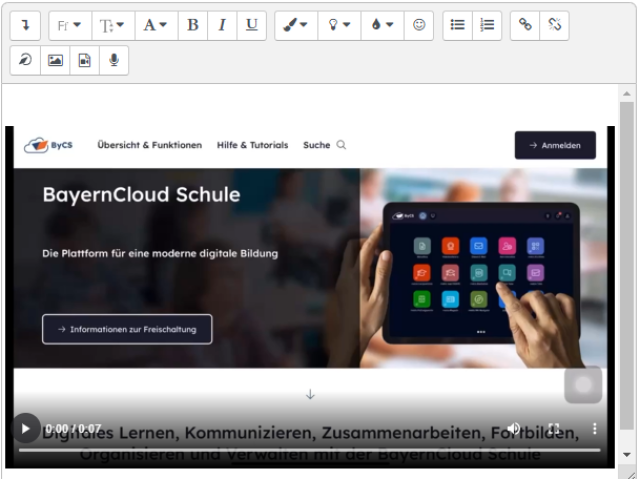Record audio with the microphone icon

[x=114, y=60]
